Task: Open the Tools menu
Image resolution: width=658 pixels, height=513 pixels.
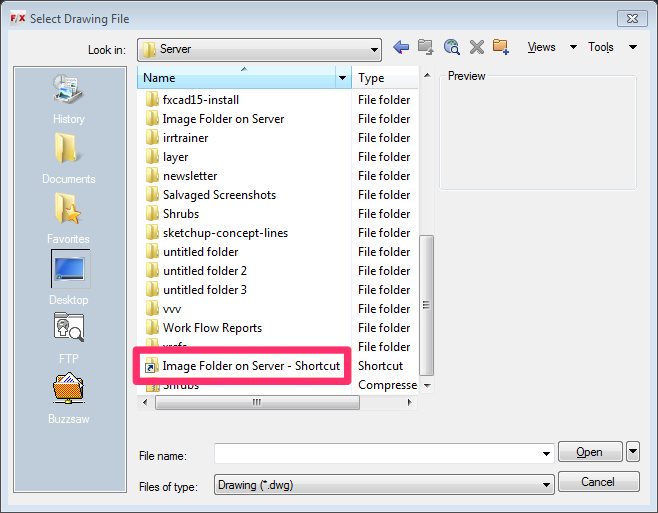Action: click(x=601, y=47)
